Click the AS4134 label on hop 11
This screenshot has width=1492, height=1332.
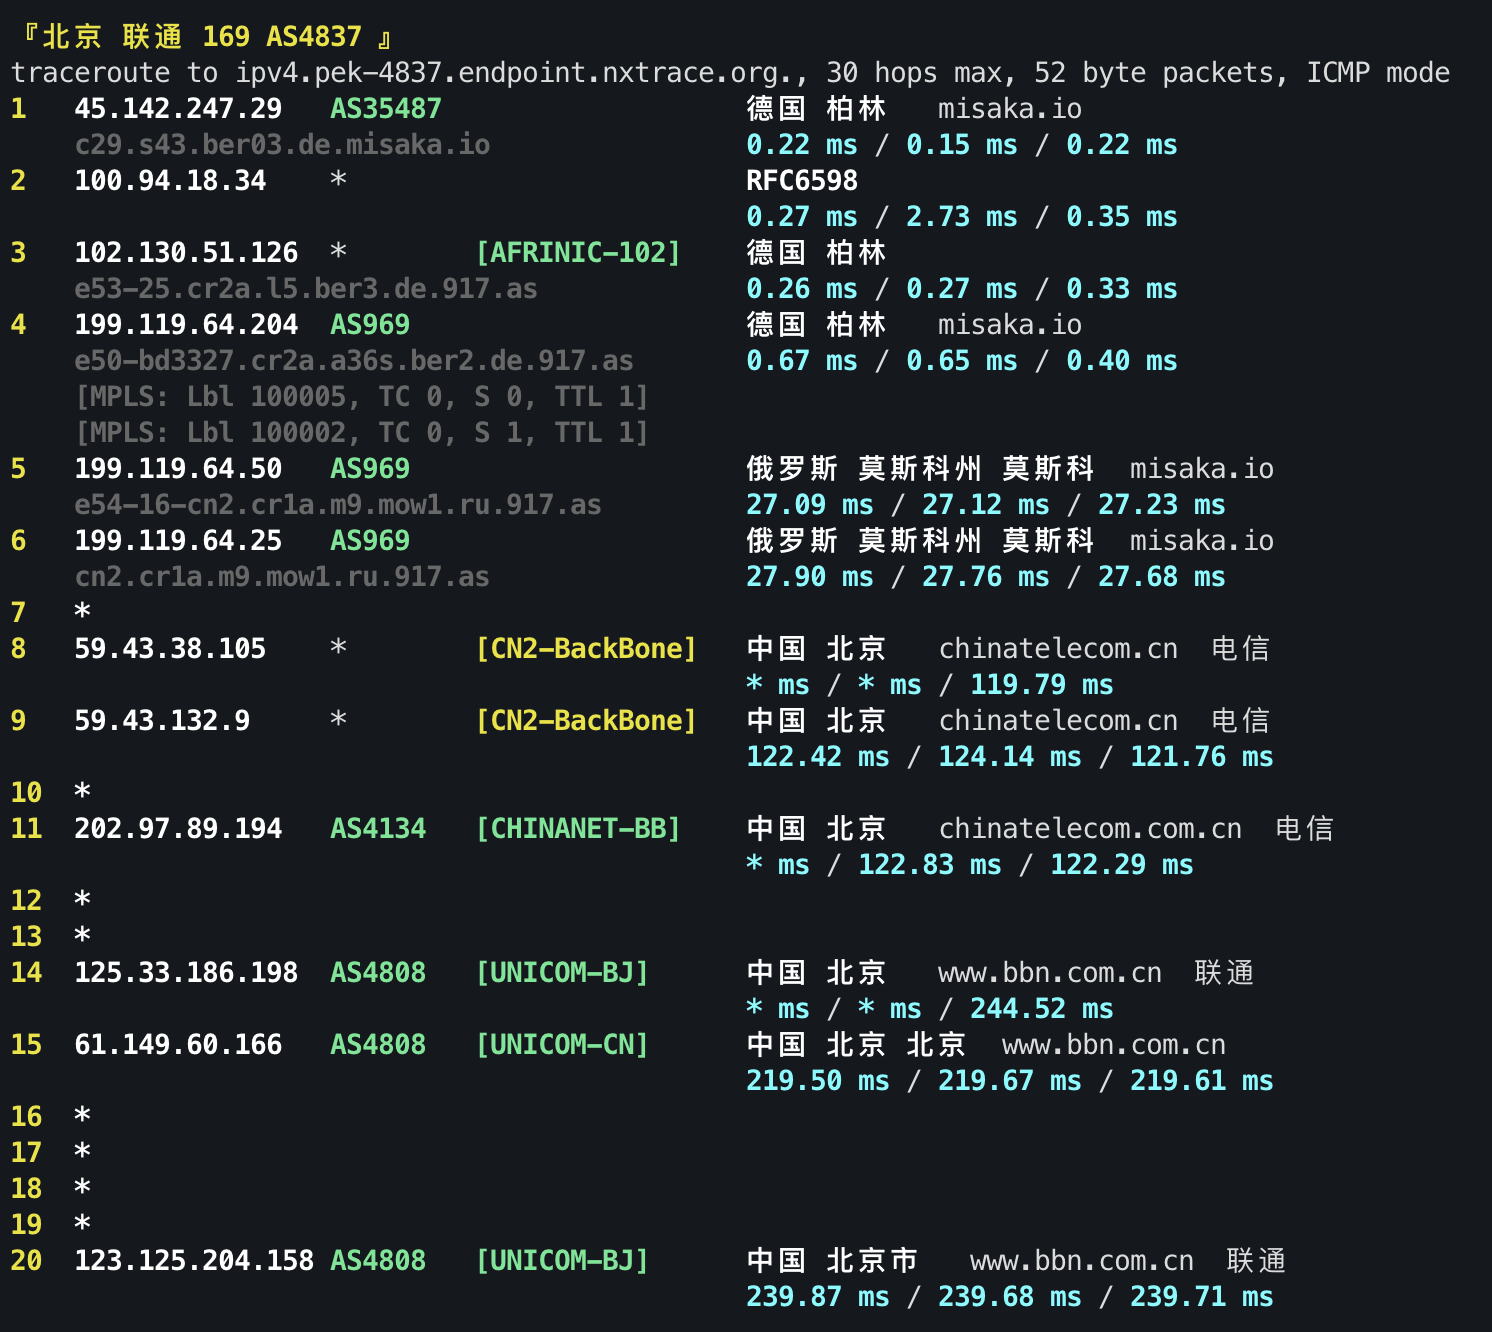pyautogui.click(x=378, y=828)
